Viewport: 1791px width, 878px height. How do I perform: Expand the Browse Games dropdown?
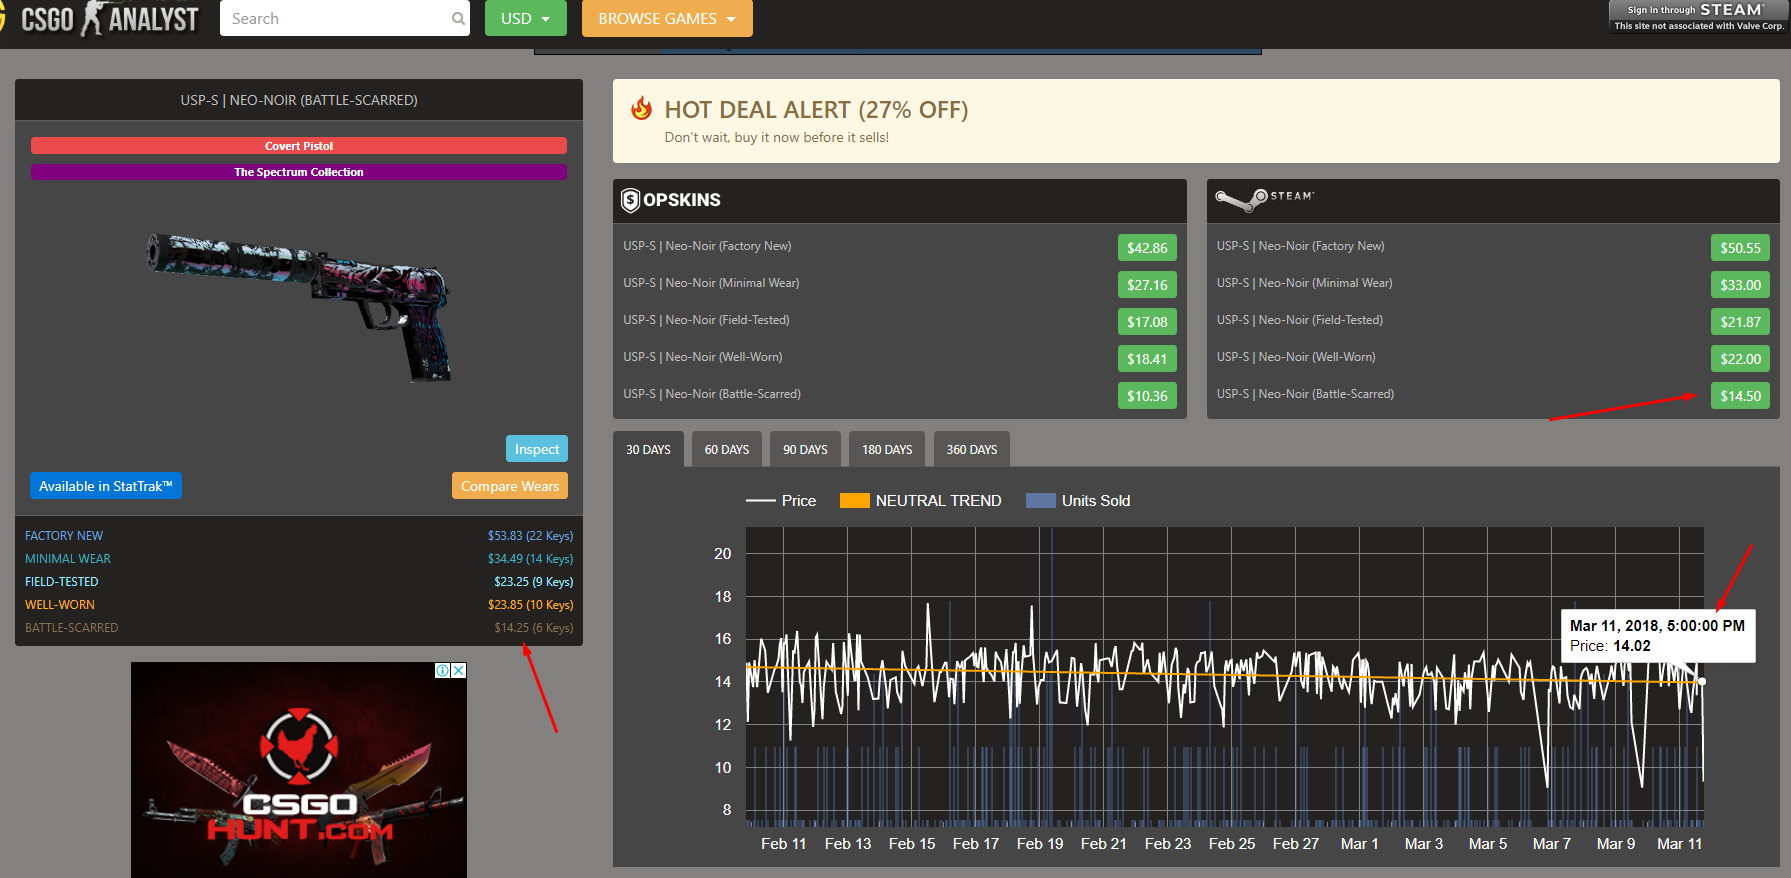[x=667, y=18]
